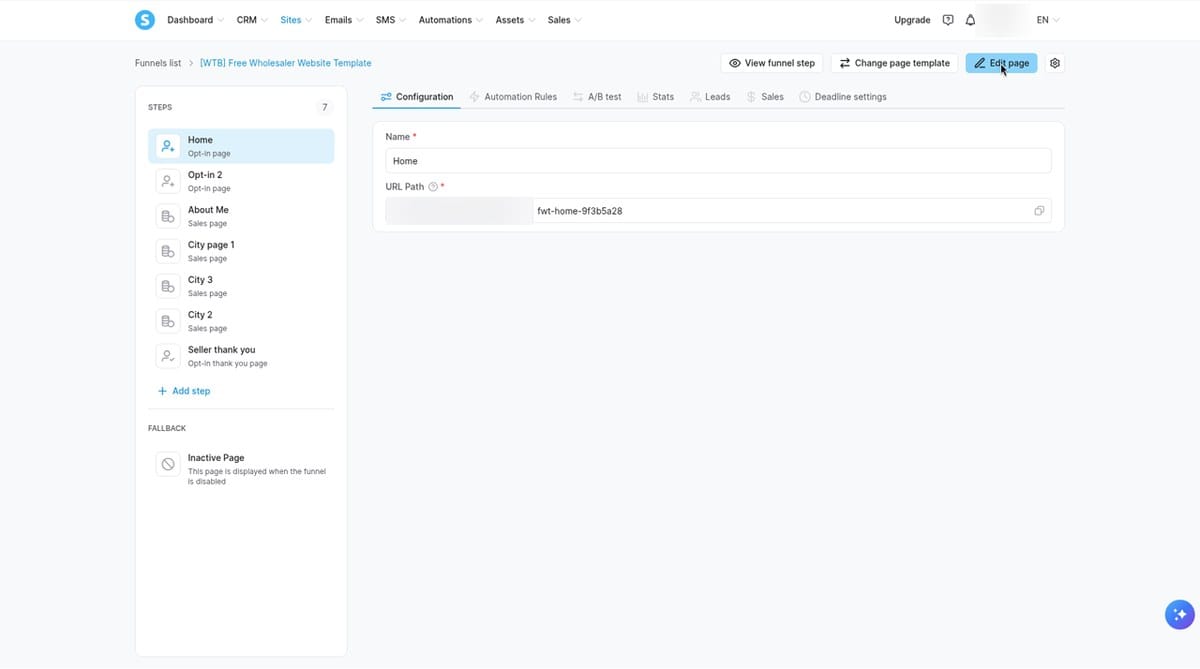Expand the Dashboard dropdown menu
Viewport: 1200px width, 669px height.
tap(195, 20)
